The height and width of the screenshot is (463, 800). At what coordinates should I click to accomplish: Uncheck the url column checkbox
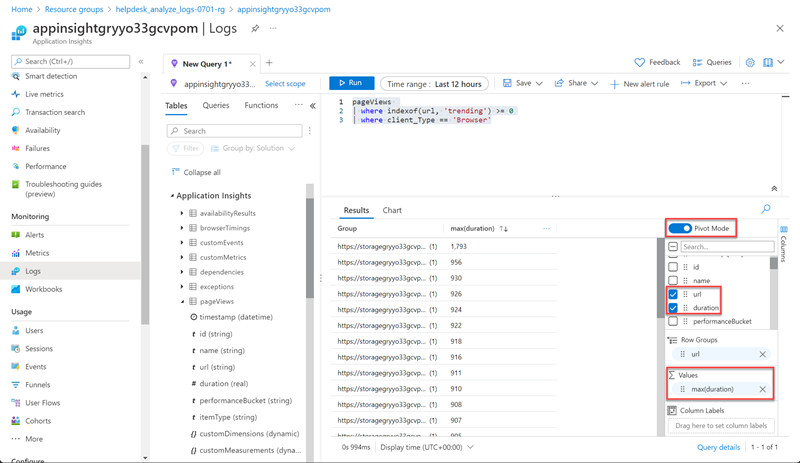pos(673,295)
